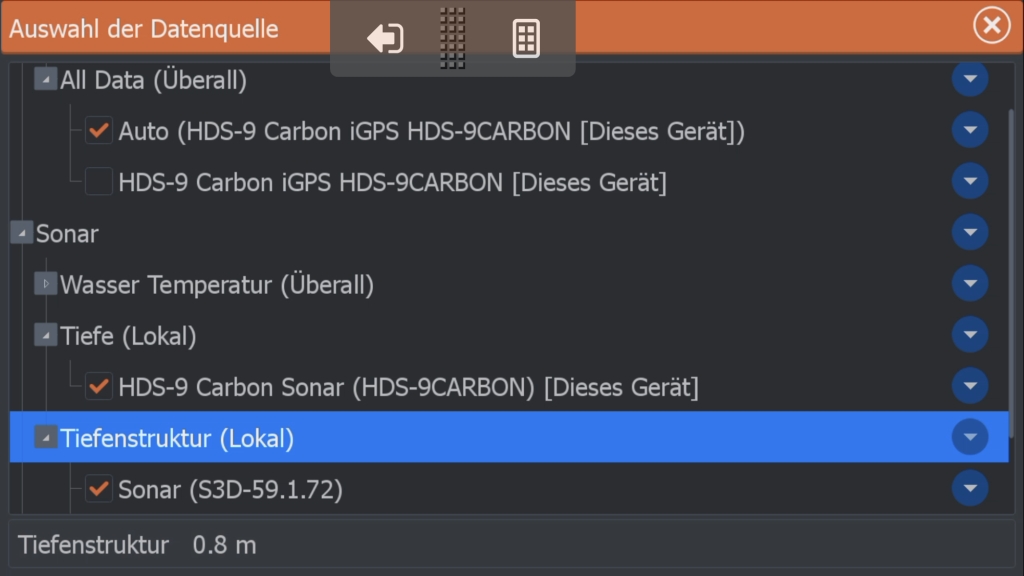Collapse the All Data (Überall) node
Screen dimensions: 1024x576
[45, 79]
